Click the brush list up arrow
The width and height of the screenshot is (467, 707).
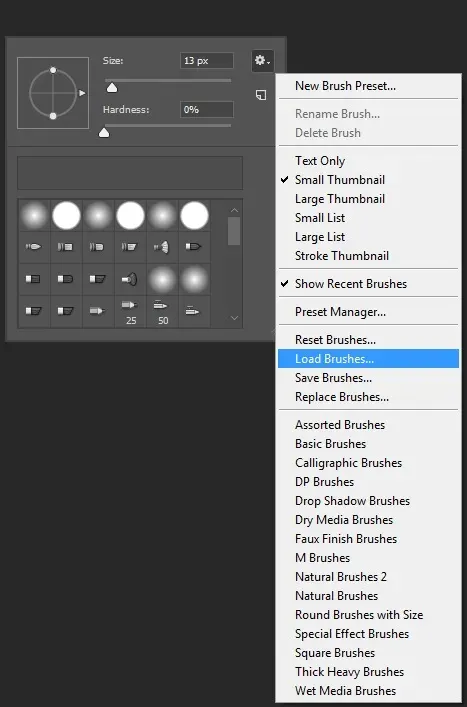coord(234,210)
